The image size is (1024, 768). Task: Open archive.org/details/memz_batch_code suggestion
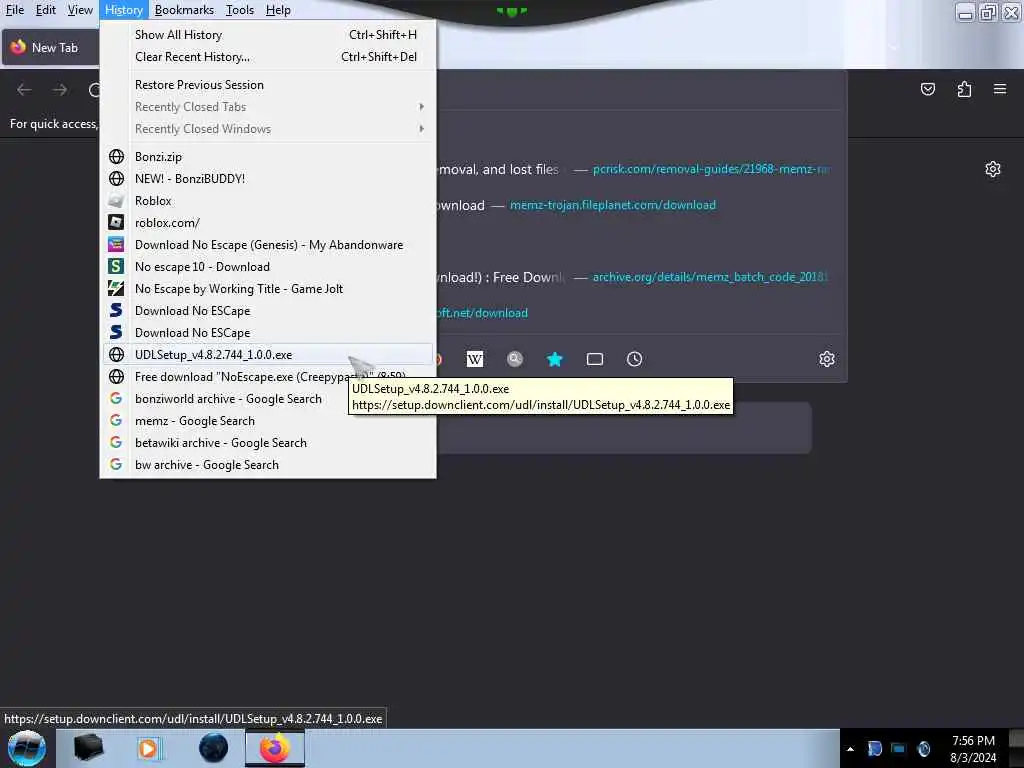[711, 277]
